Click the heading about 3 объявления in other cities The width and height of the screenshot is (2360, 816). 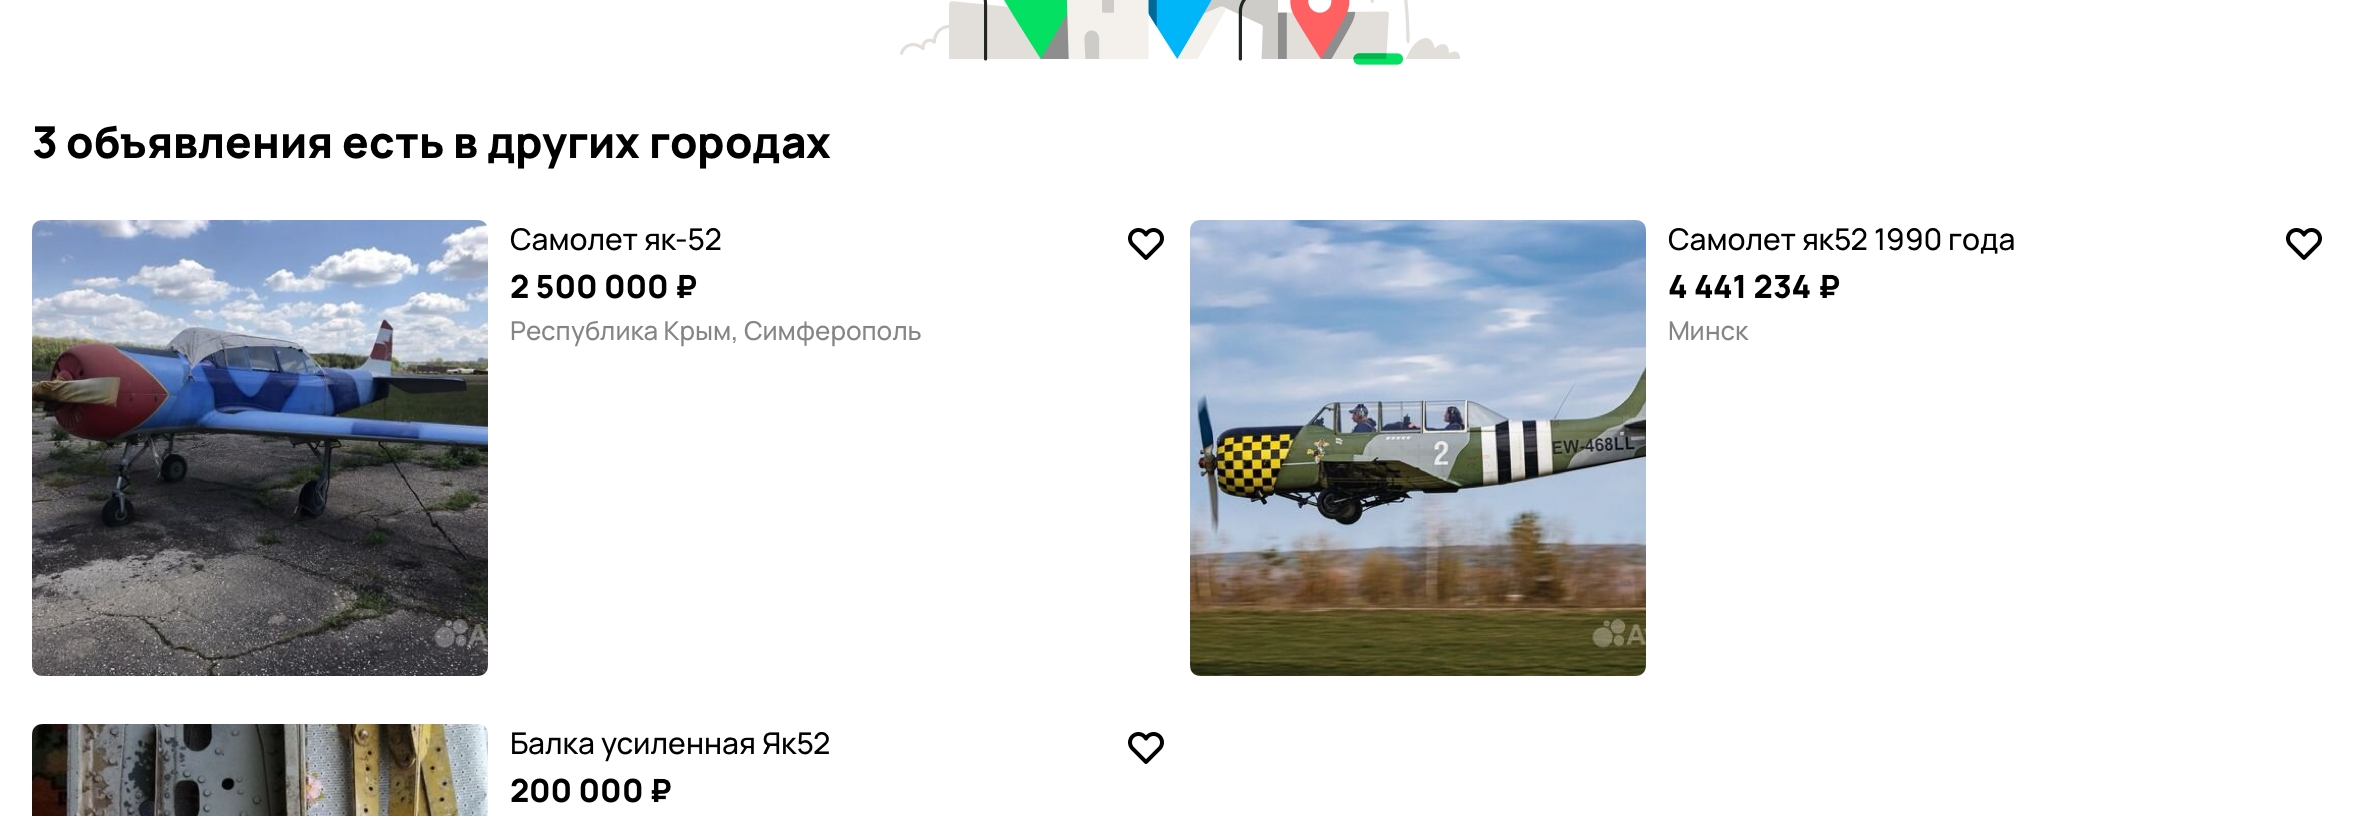(431, 143)
